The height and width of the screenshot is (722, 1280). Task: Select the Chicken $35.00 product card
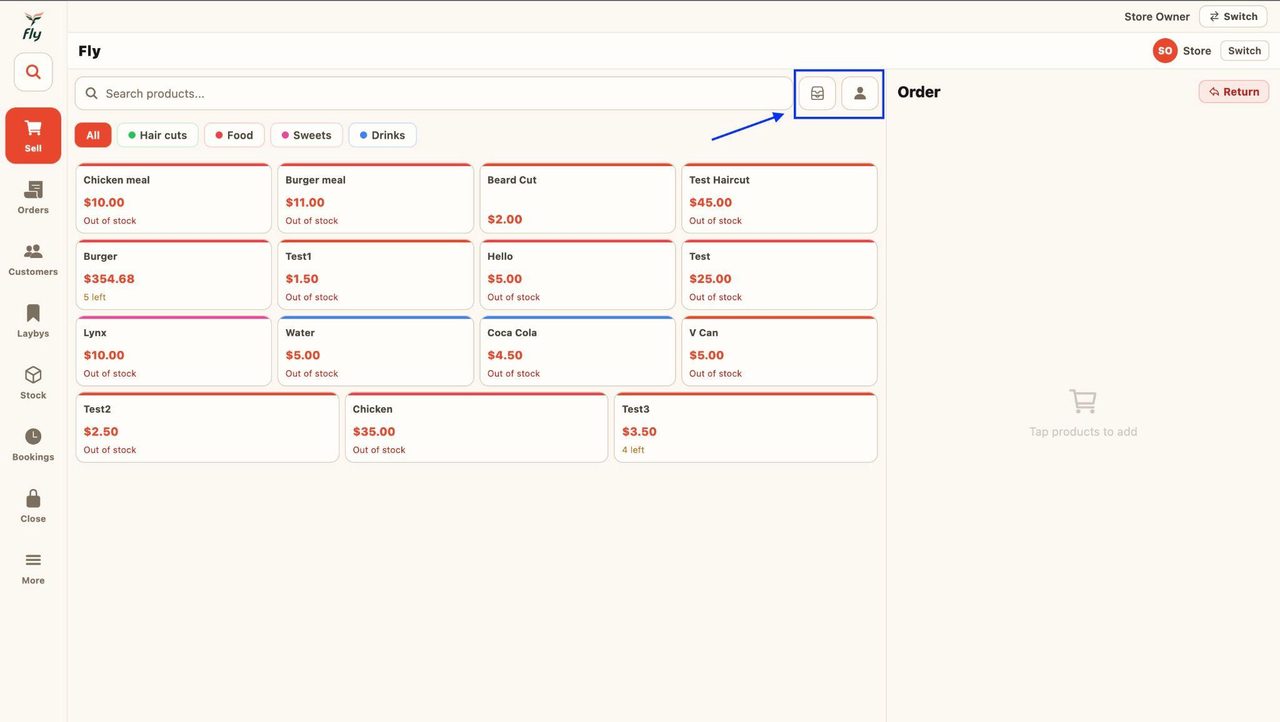477,428
